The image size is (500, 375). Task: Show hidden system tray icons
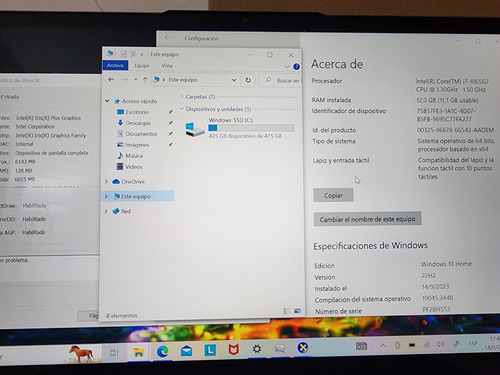click(x=383, y=346)
